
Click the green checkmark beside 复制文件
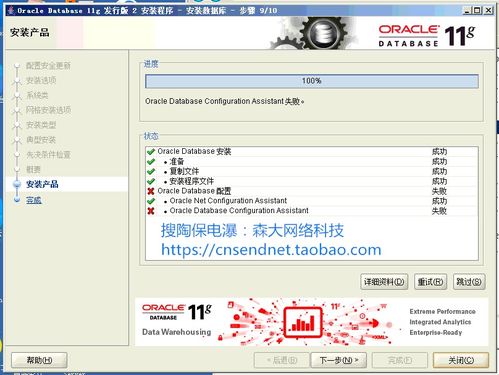151,171
